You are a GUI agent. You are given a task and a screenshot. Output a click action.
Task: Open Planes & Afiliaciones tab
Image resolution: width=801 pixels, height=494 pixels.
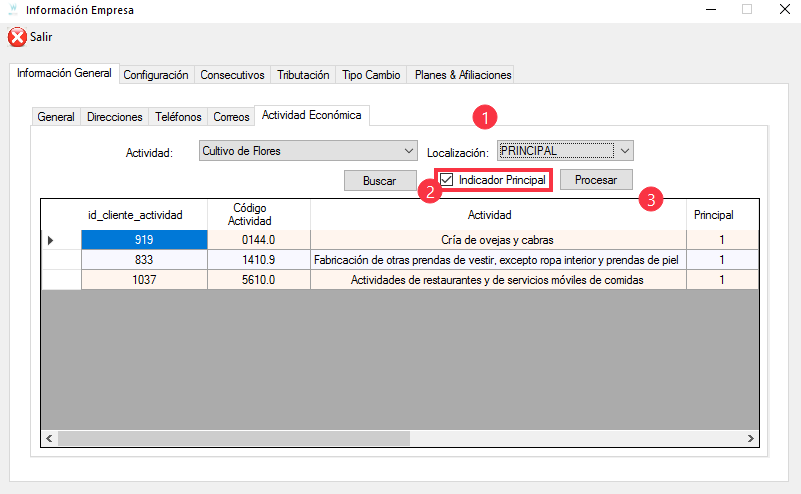coord(462,75)
